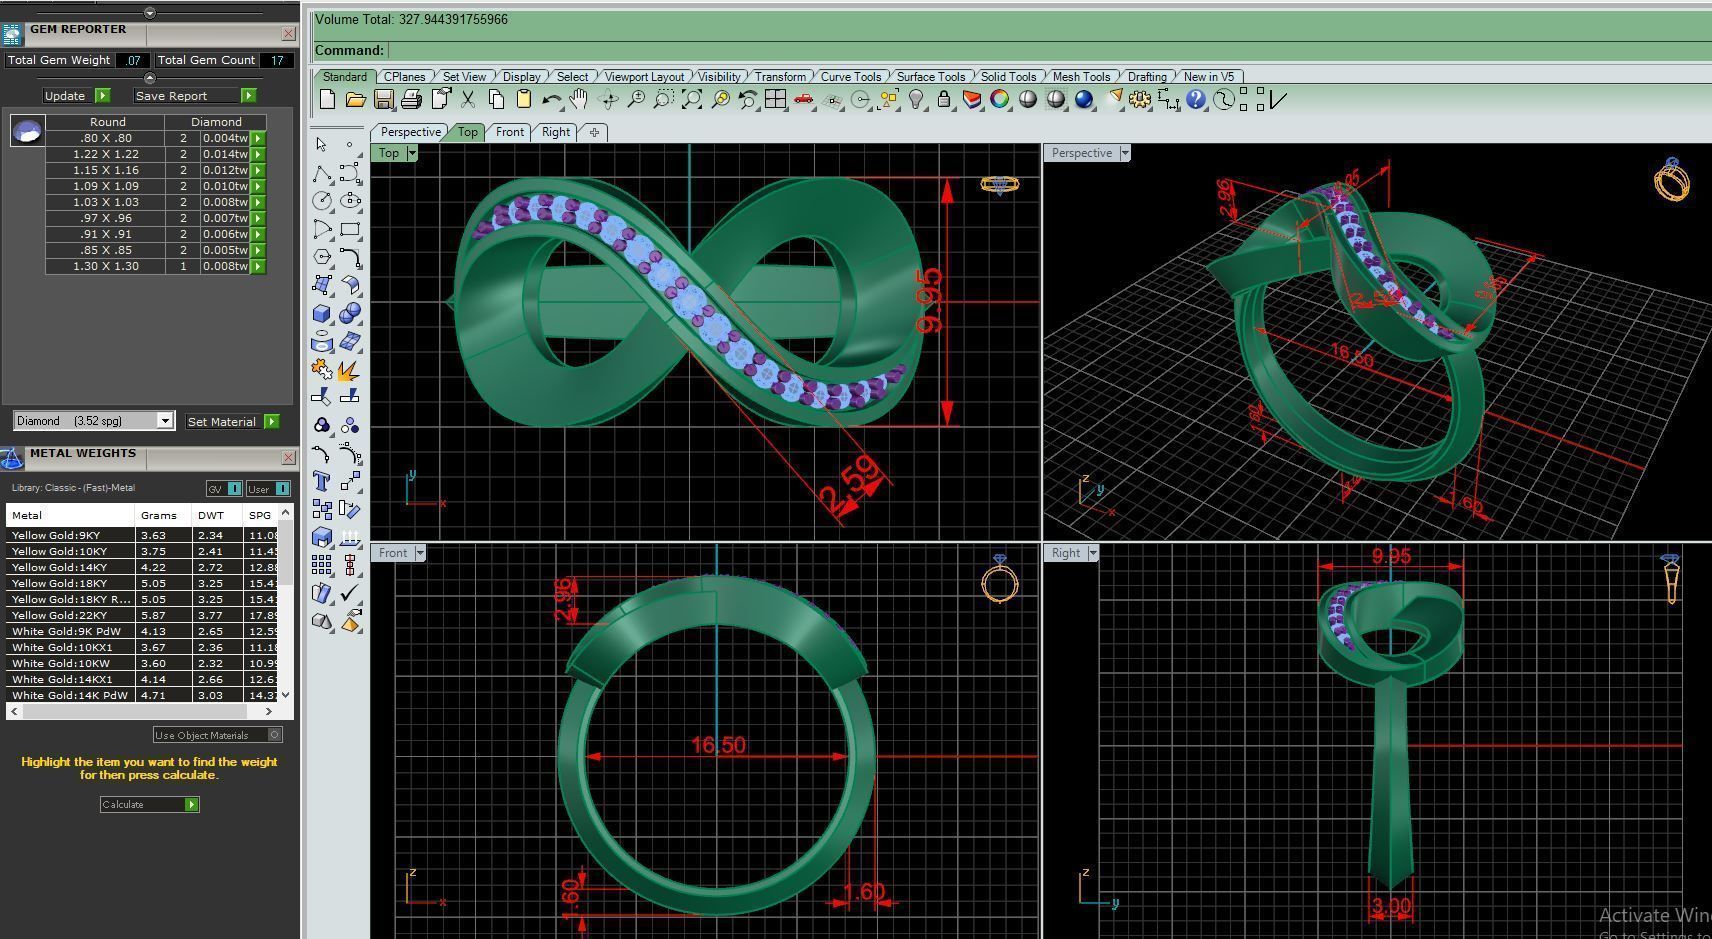Click the Save Report button
This screenshot has width=1712, height=939.
pos(195,96)
